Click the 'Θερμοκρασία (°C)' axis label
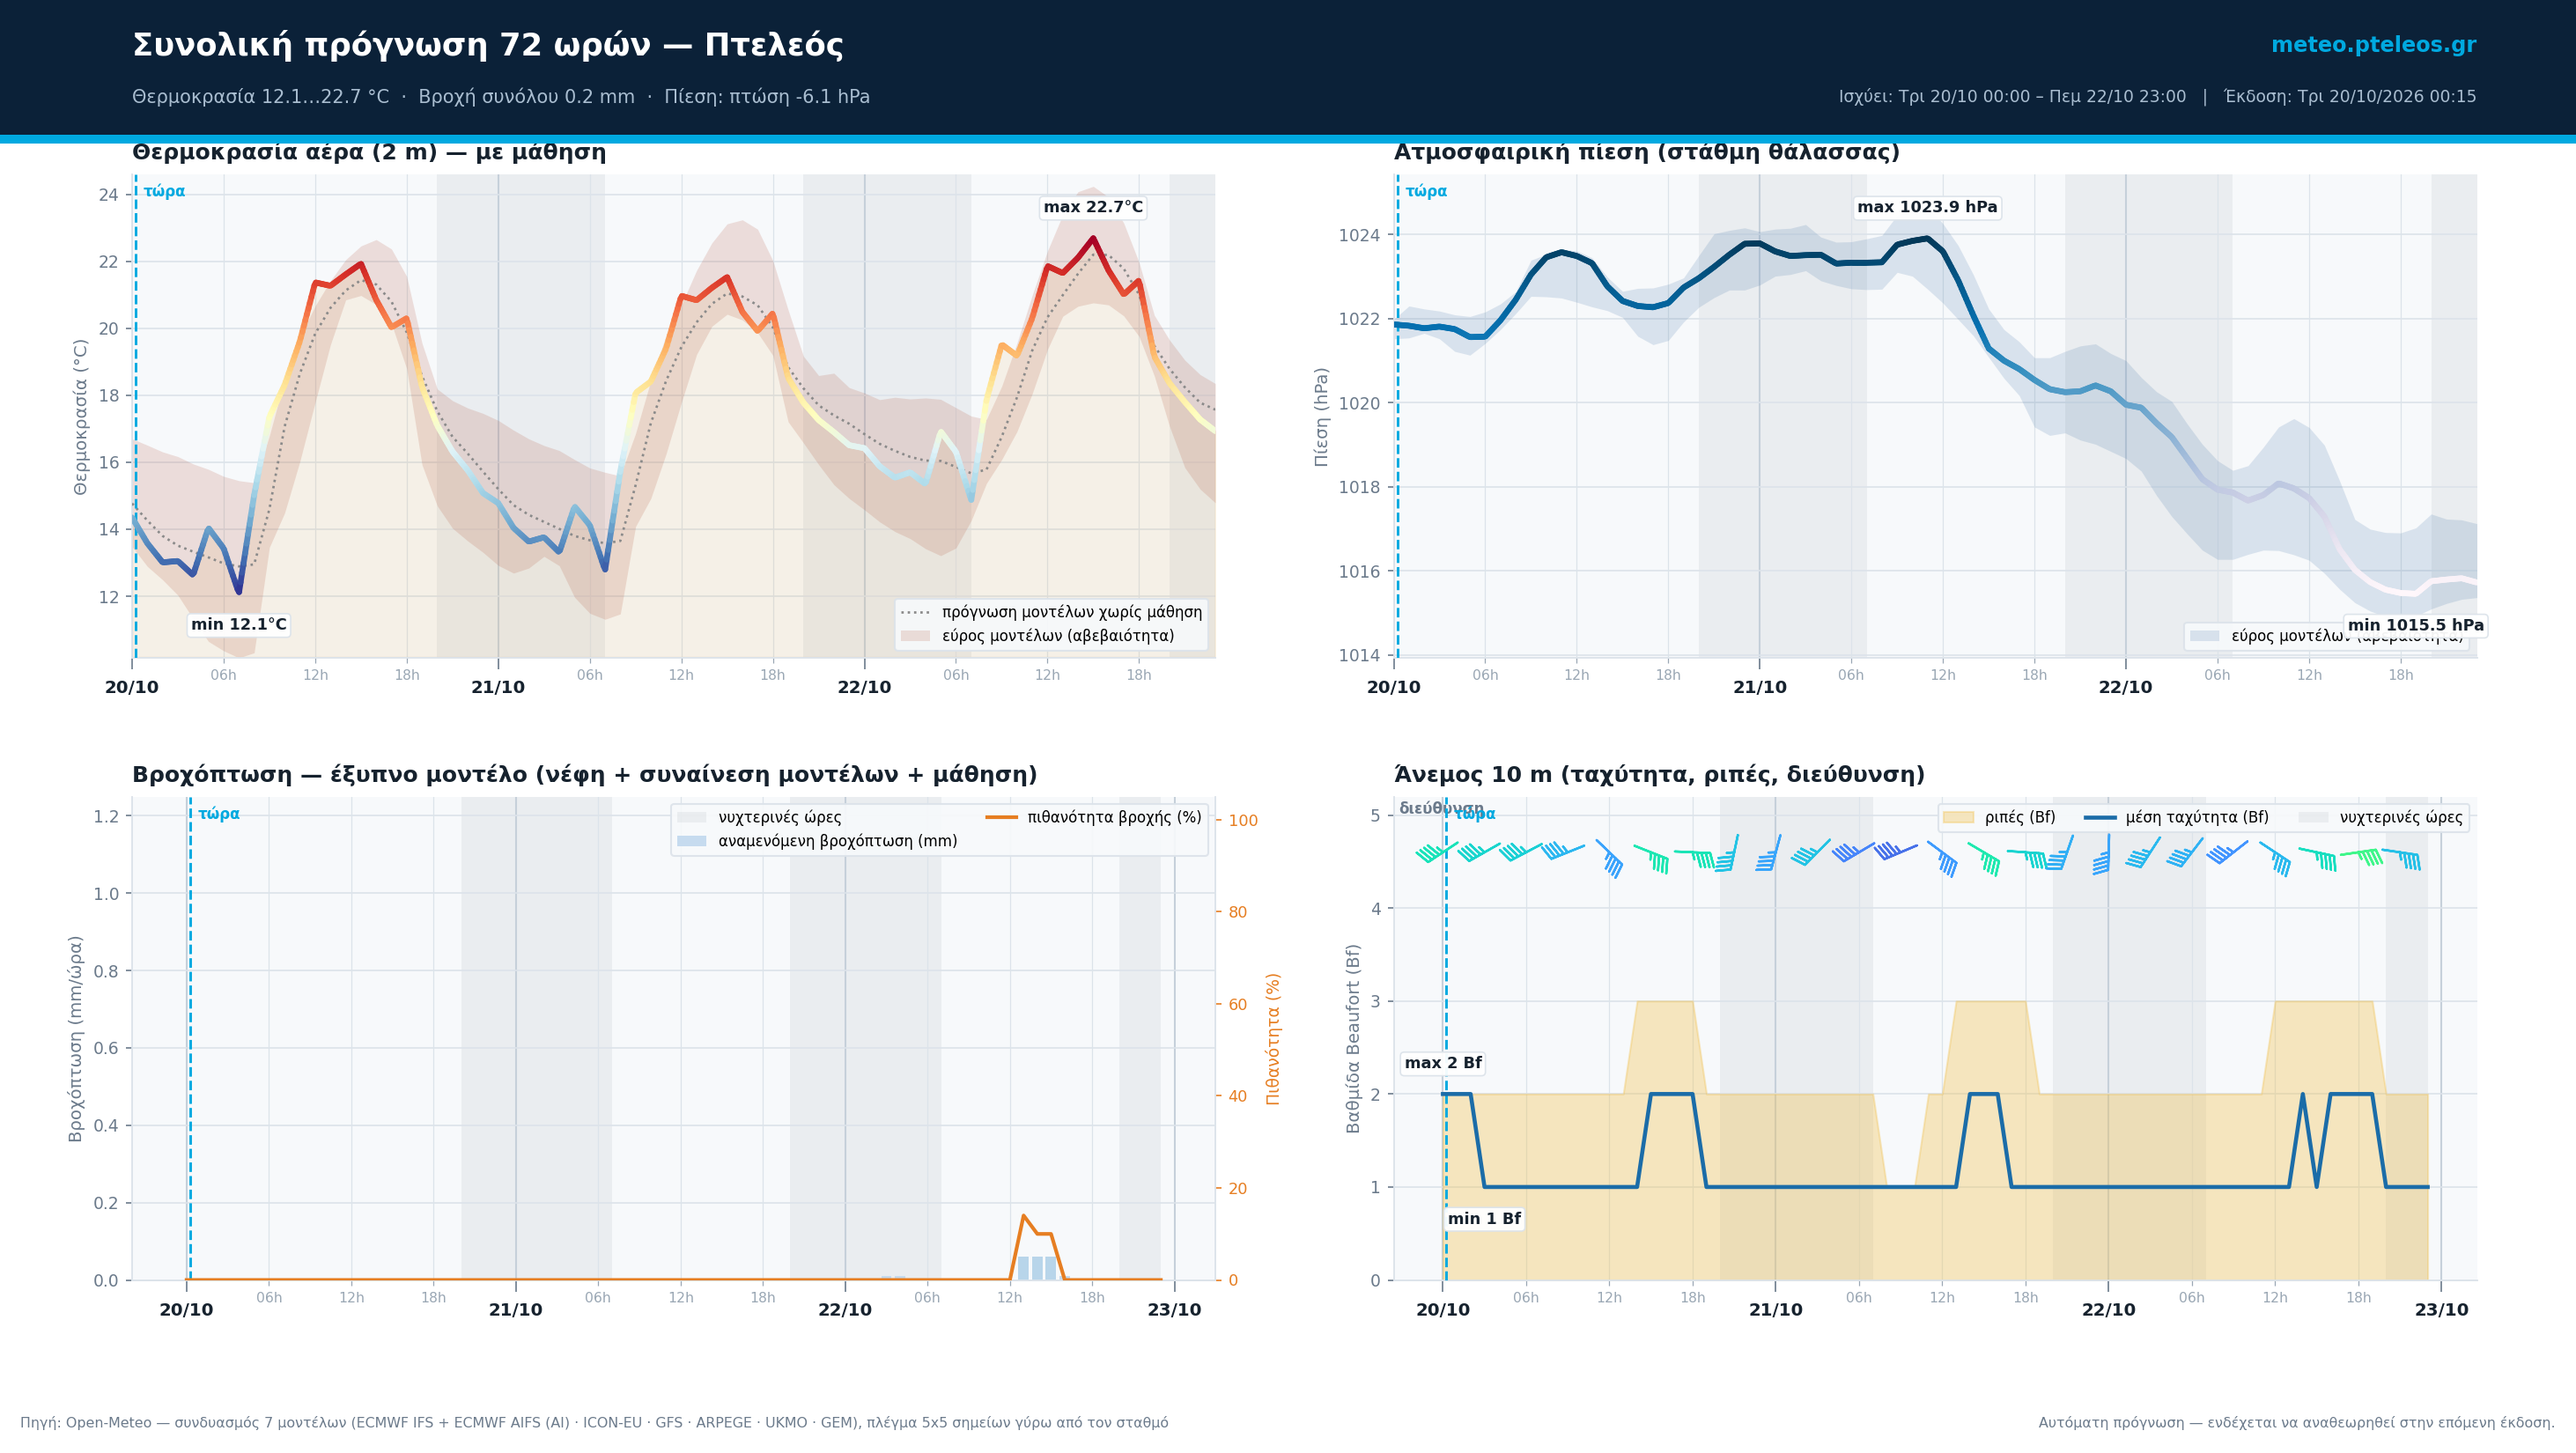2576x1453 pixels. click(81, 416)
